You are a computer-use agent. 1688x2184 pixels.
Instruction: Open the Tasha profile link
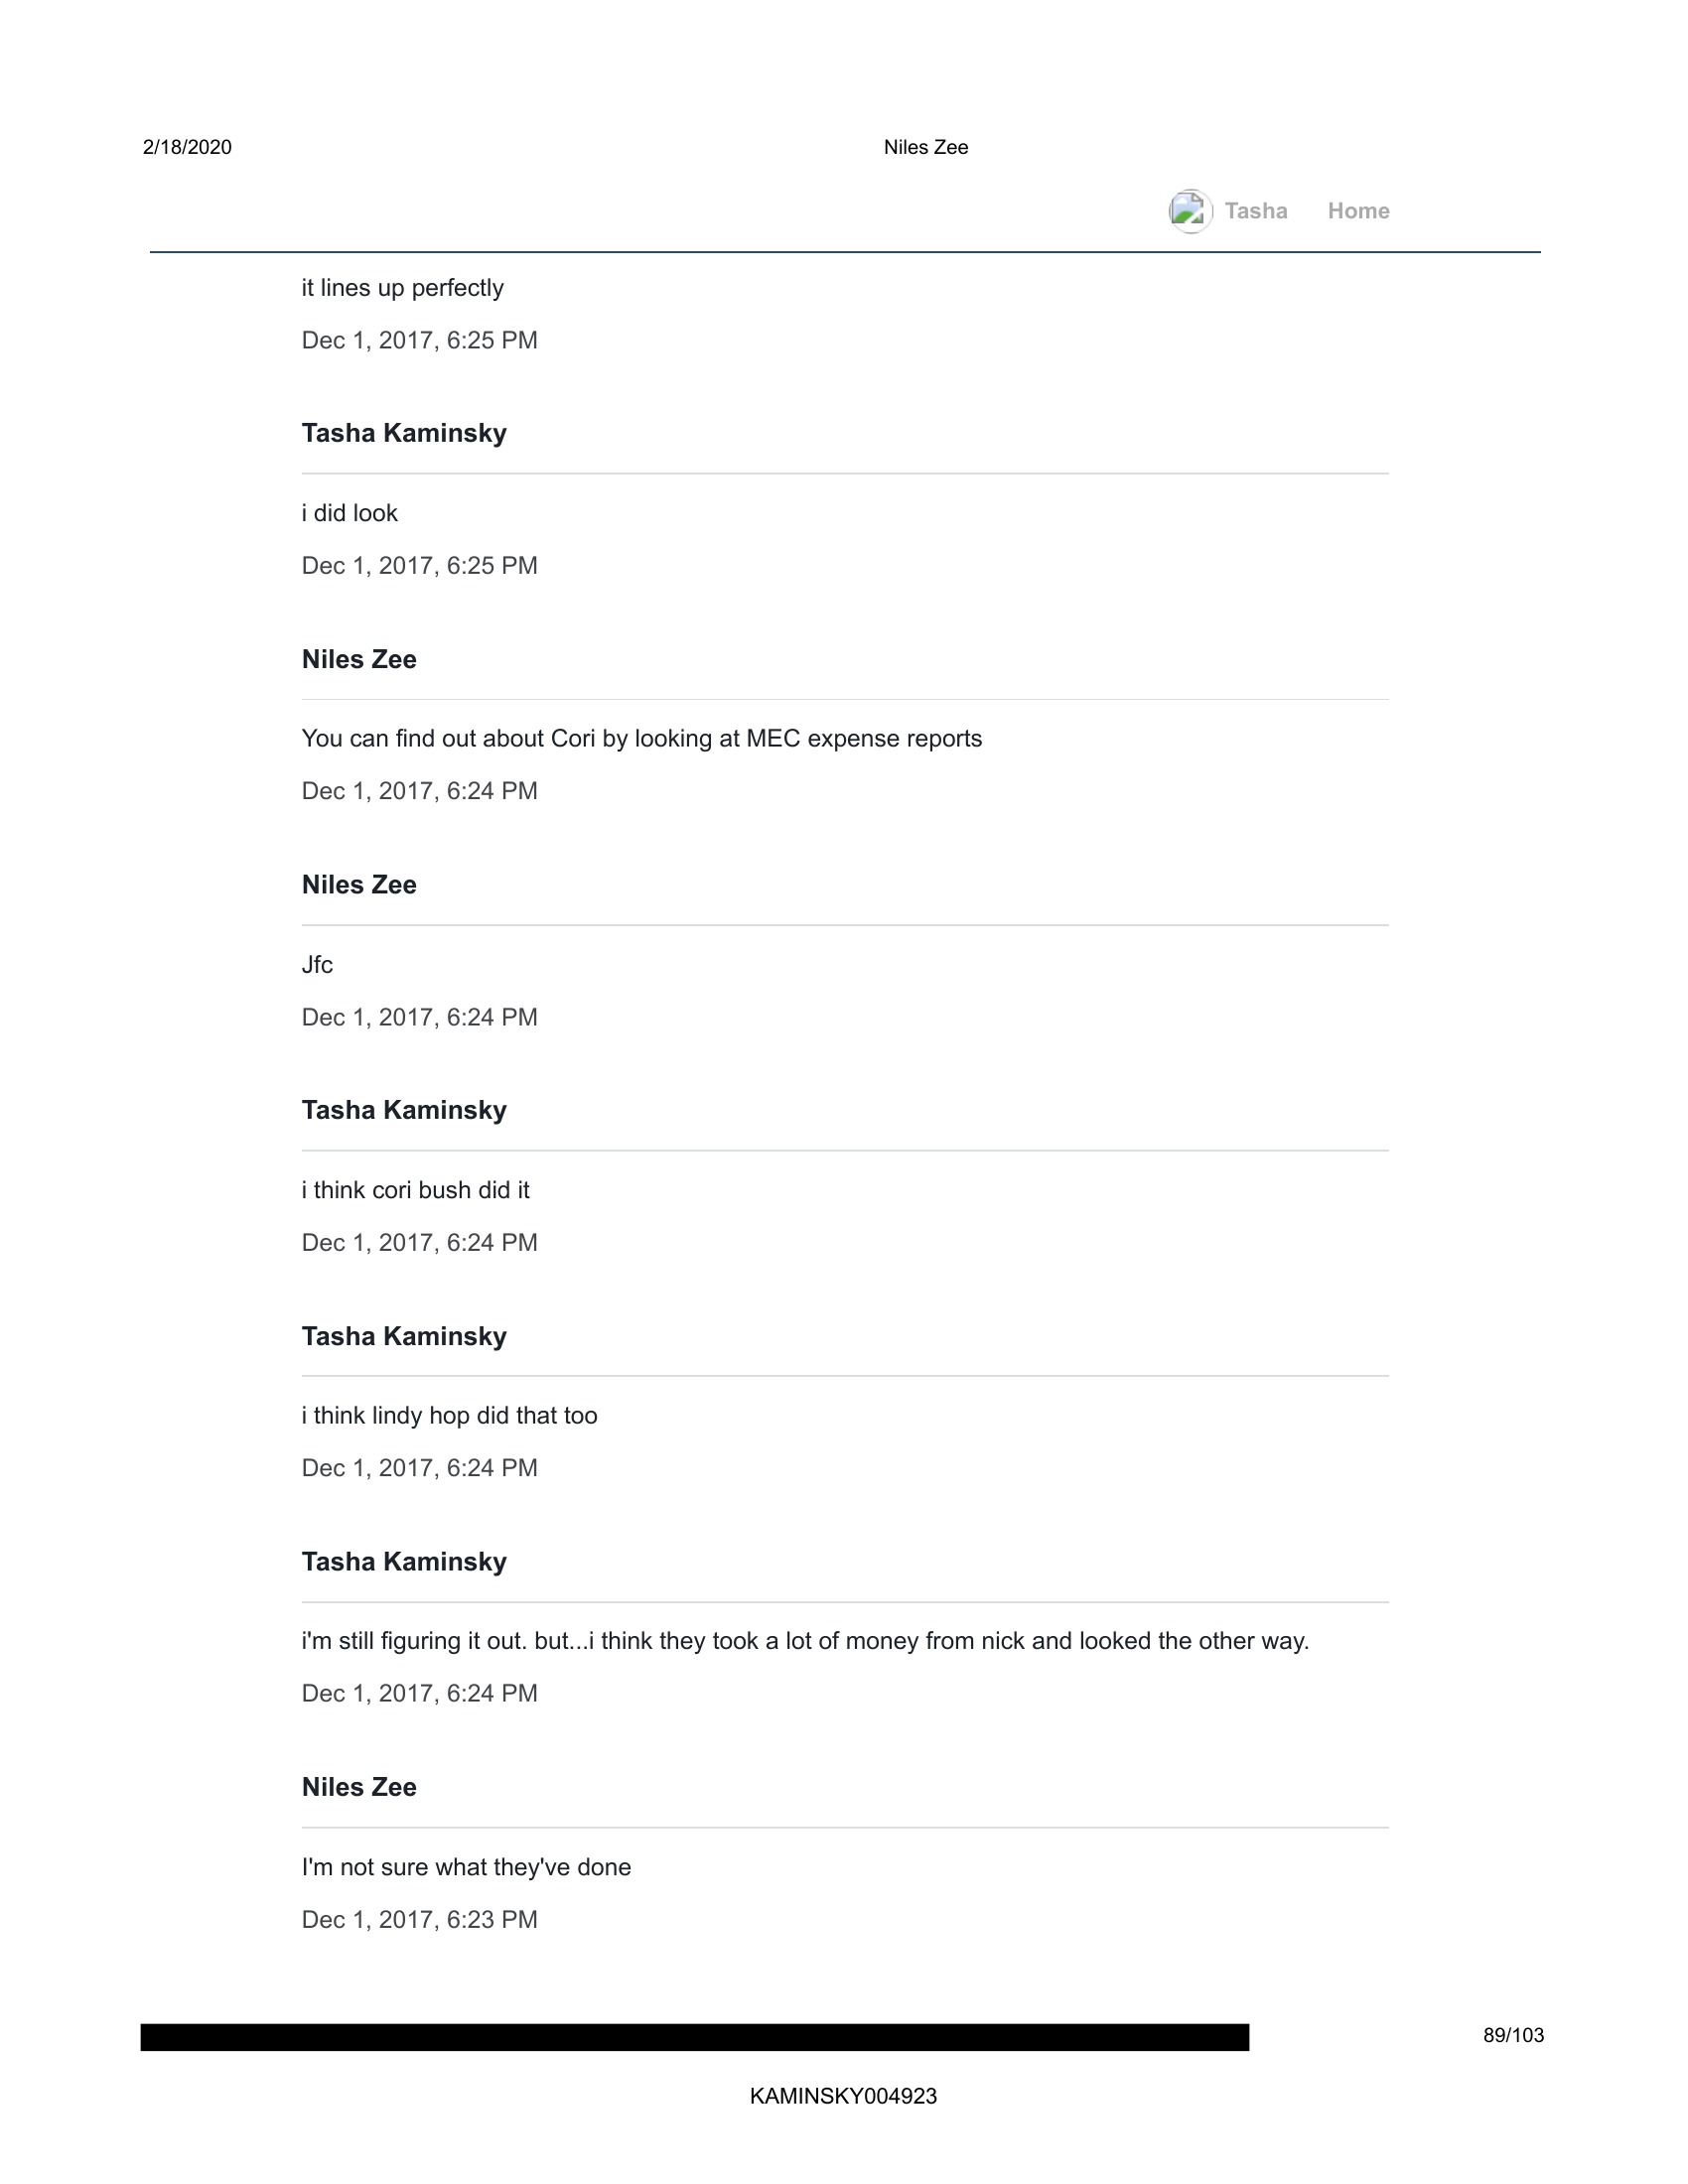coord(1255,211)
